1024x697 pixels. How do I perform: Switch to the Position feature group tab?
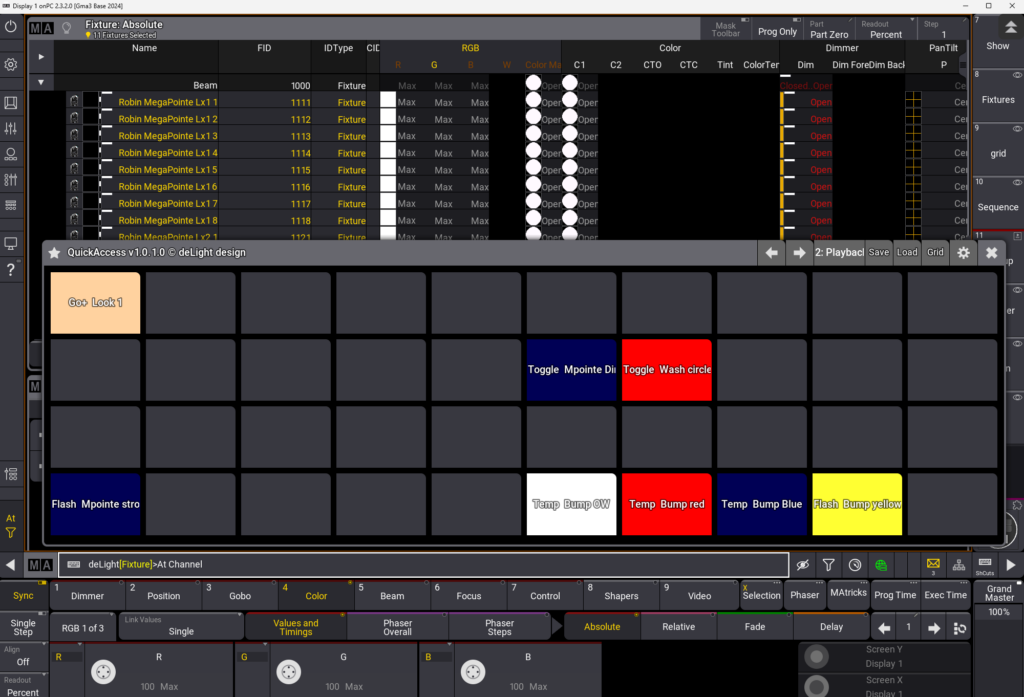click(163, 595)
